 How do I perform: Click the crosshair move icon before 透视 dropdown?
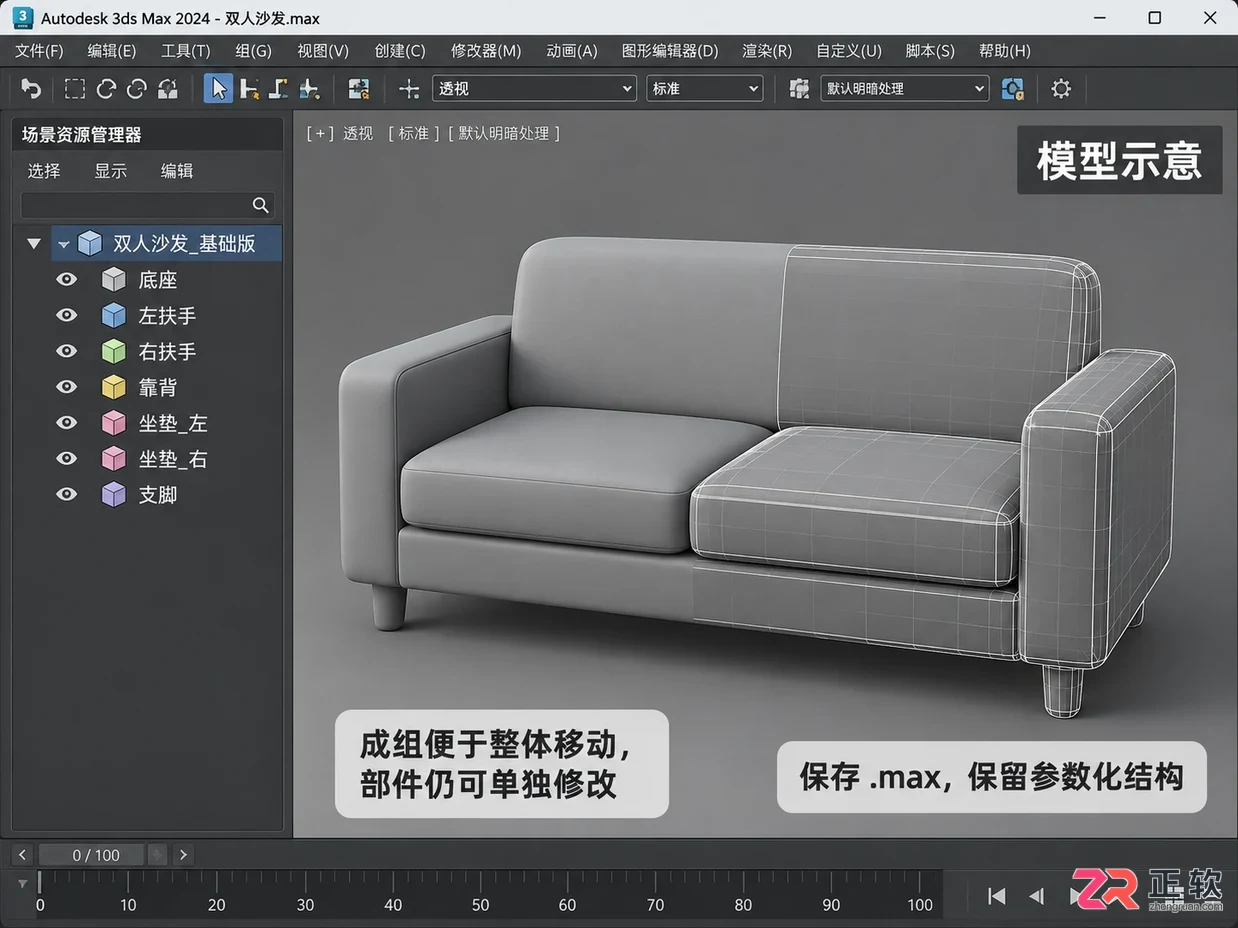(408, 89)
